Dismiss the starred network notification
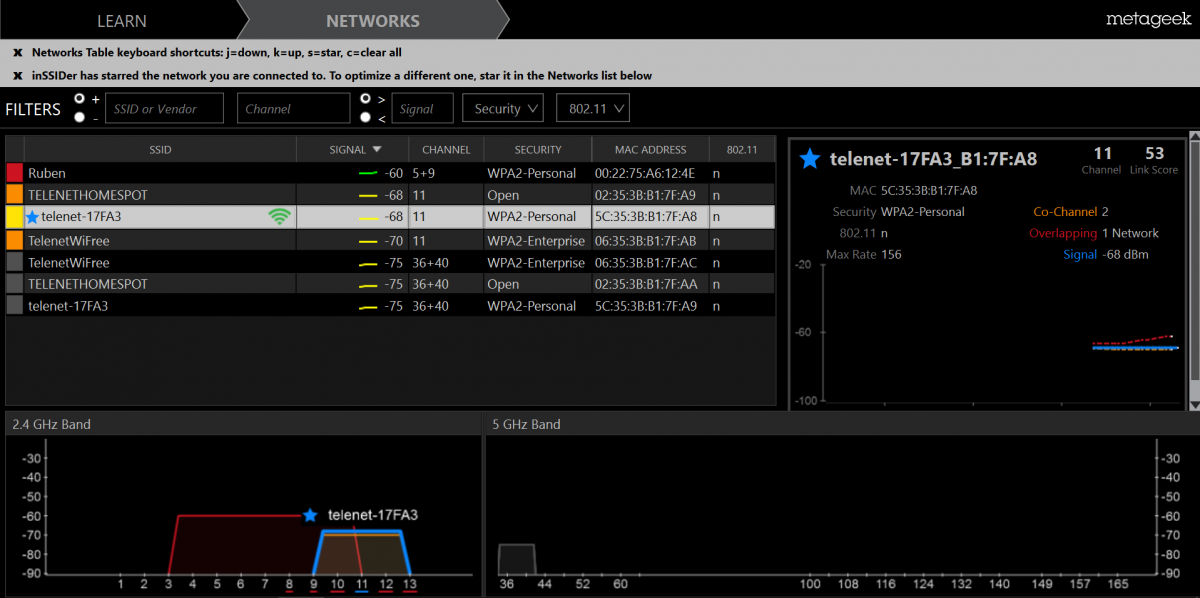The height and width of the screenshot is (598, 1200). (x=18, y=76)
